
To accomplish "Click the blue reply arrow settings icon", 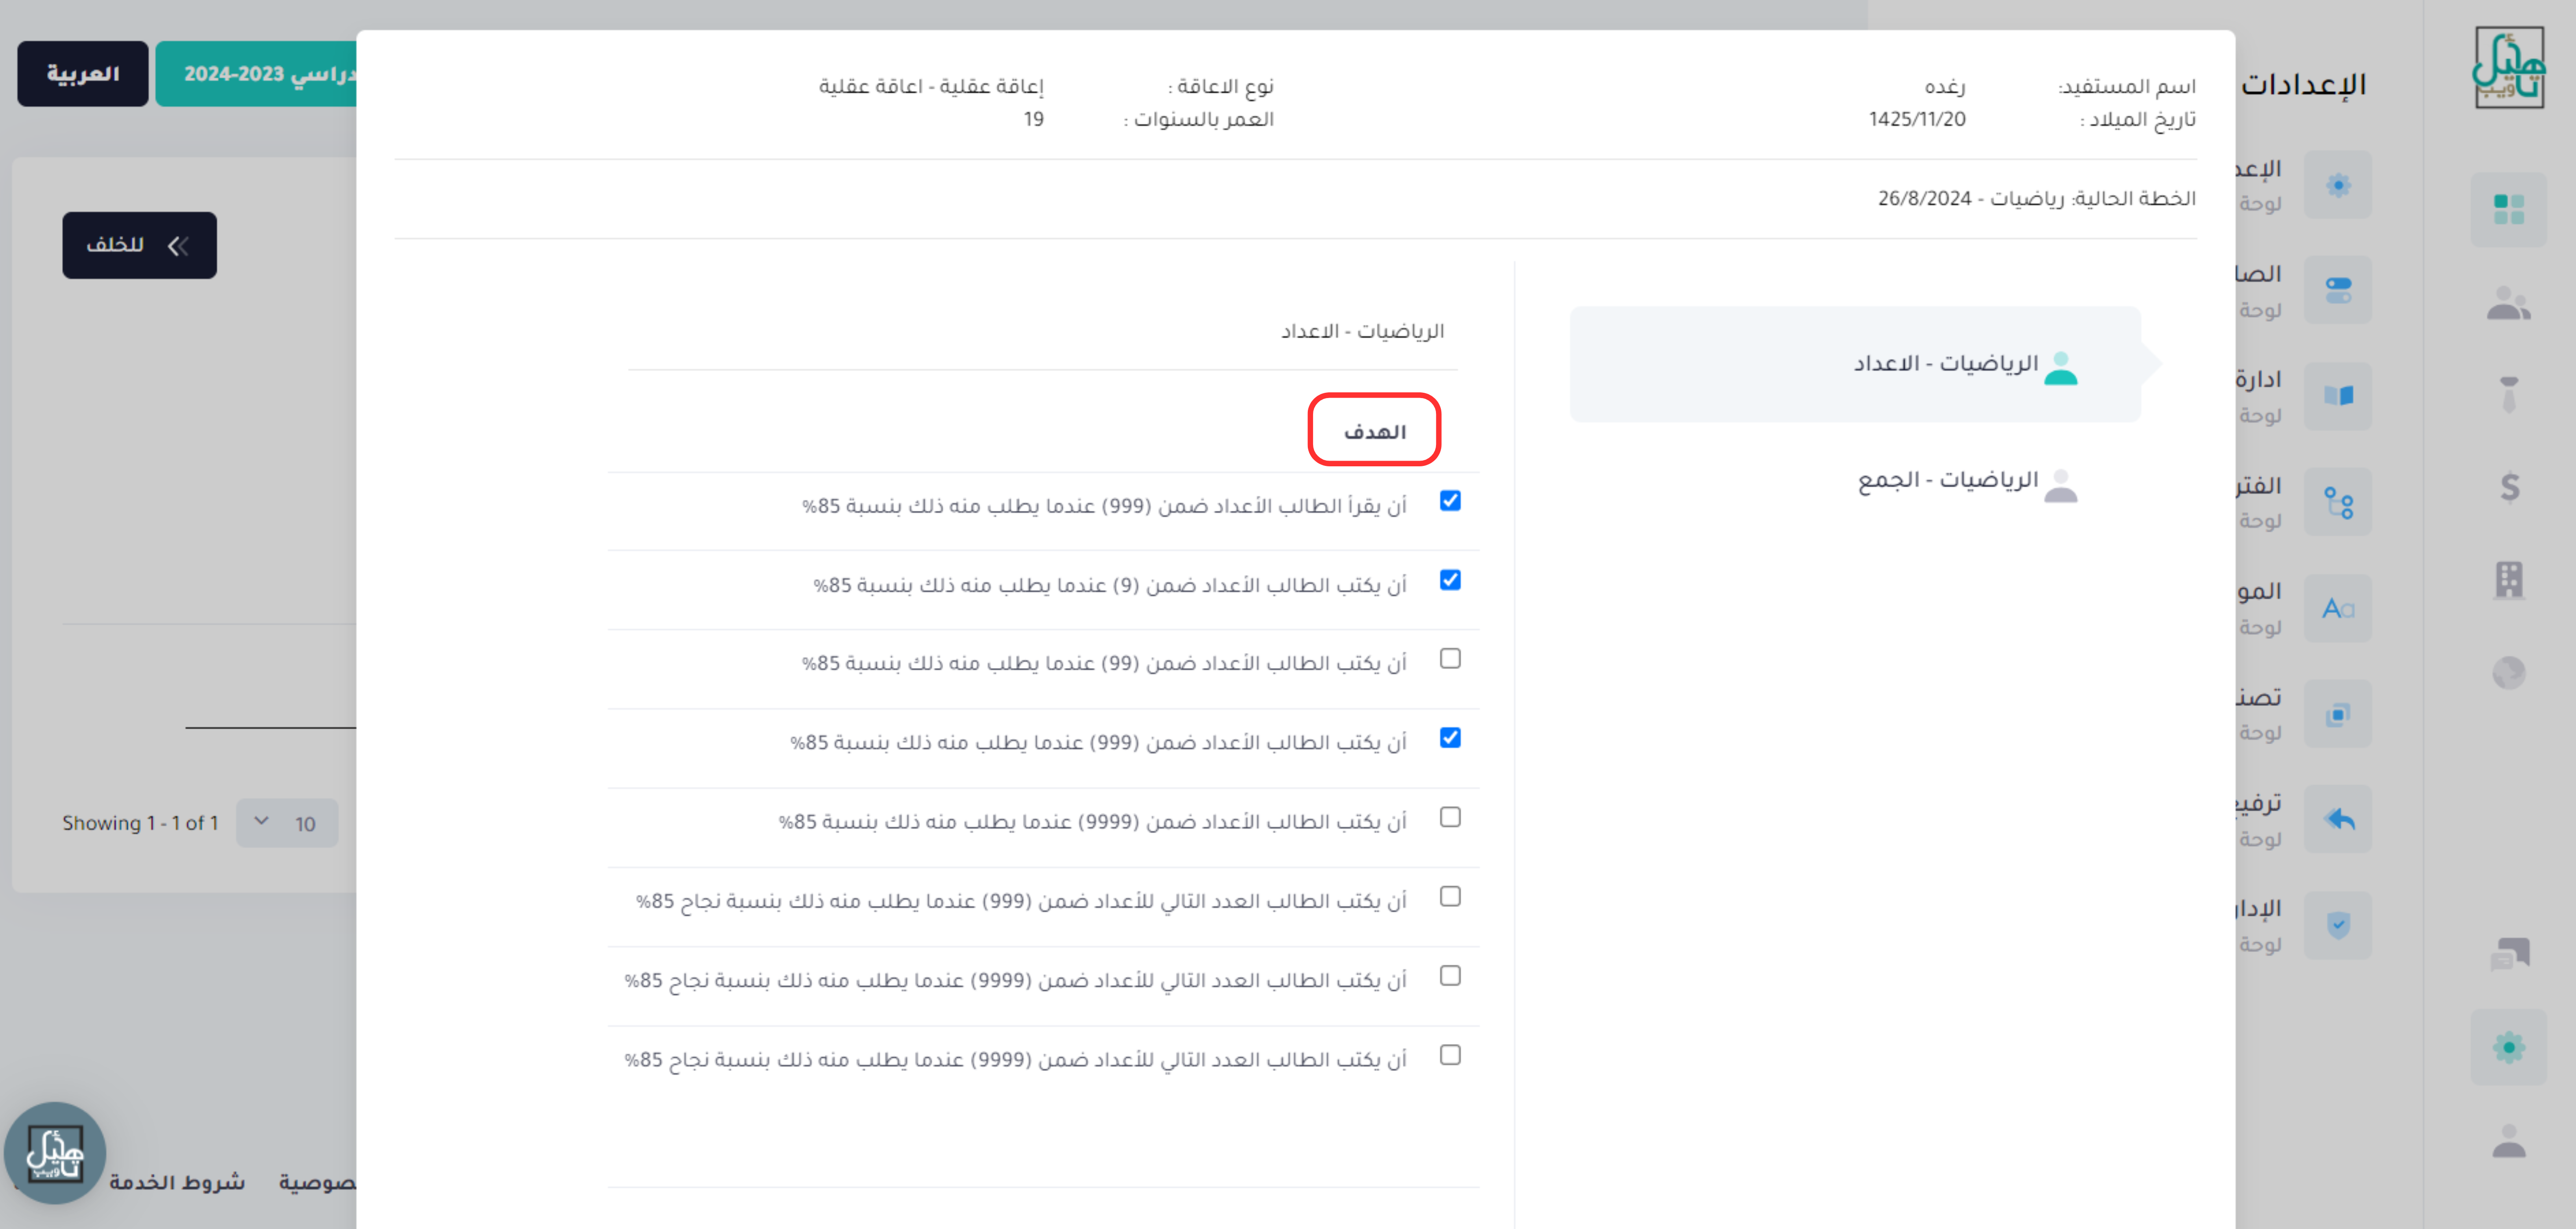I will pyautogui.click(x=2338, y=819).
